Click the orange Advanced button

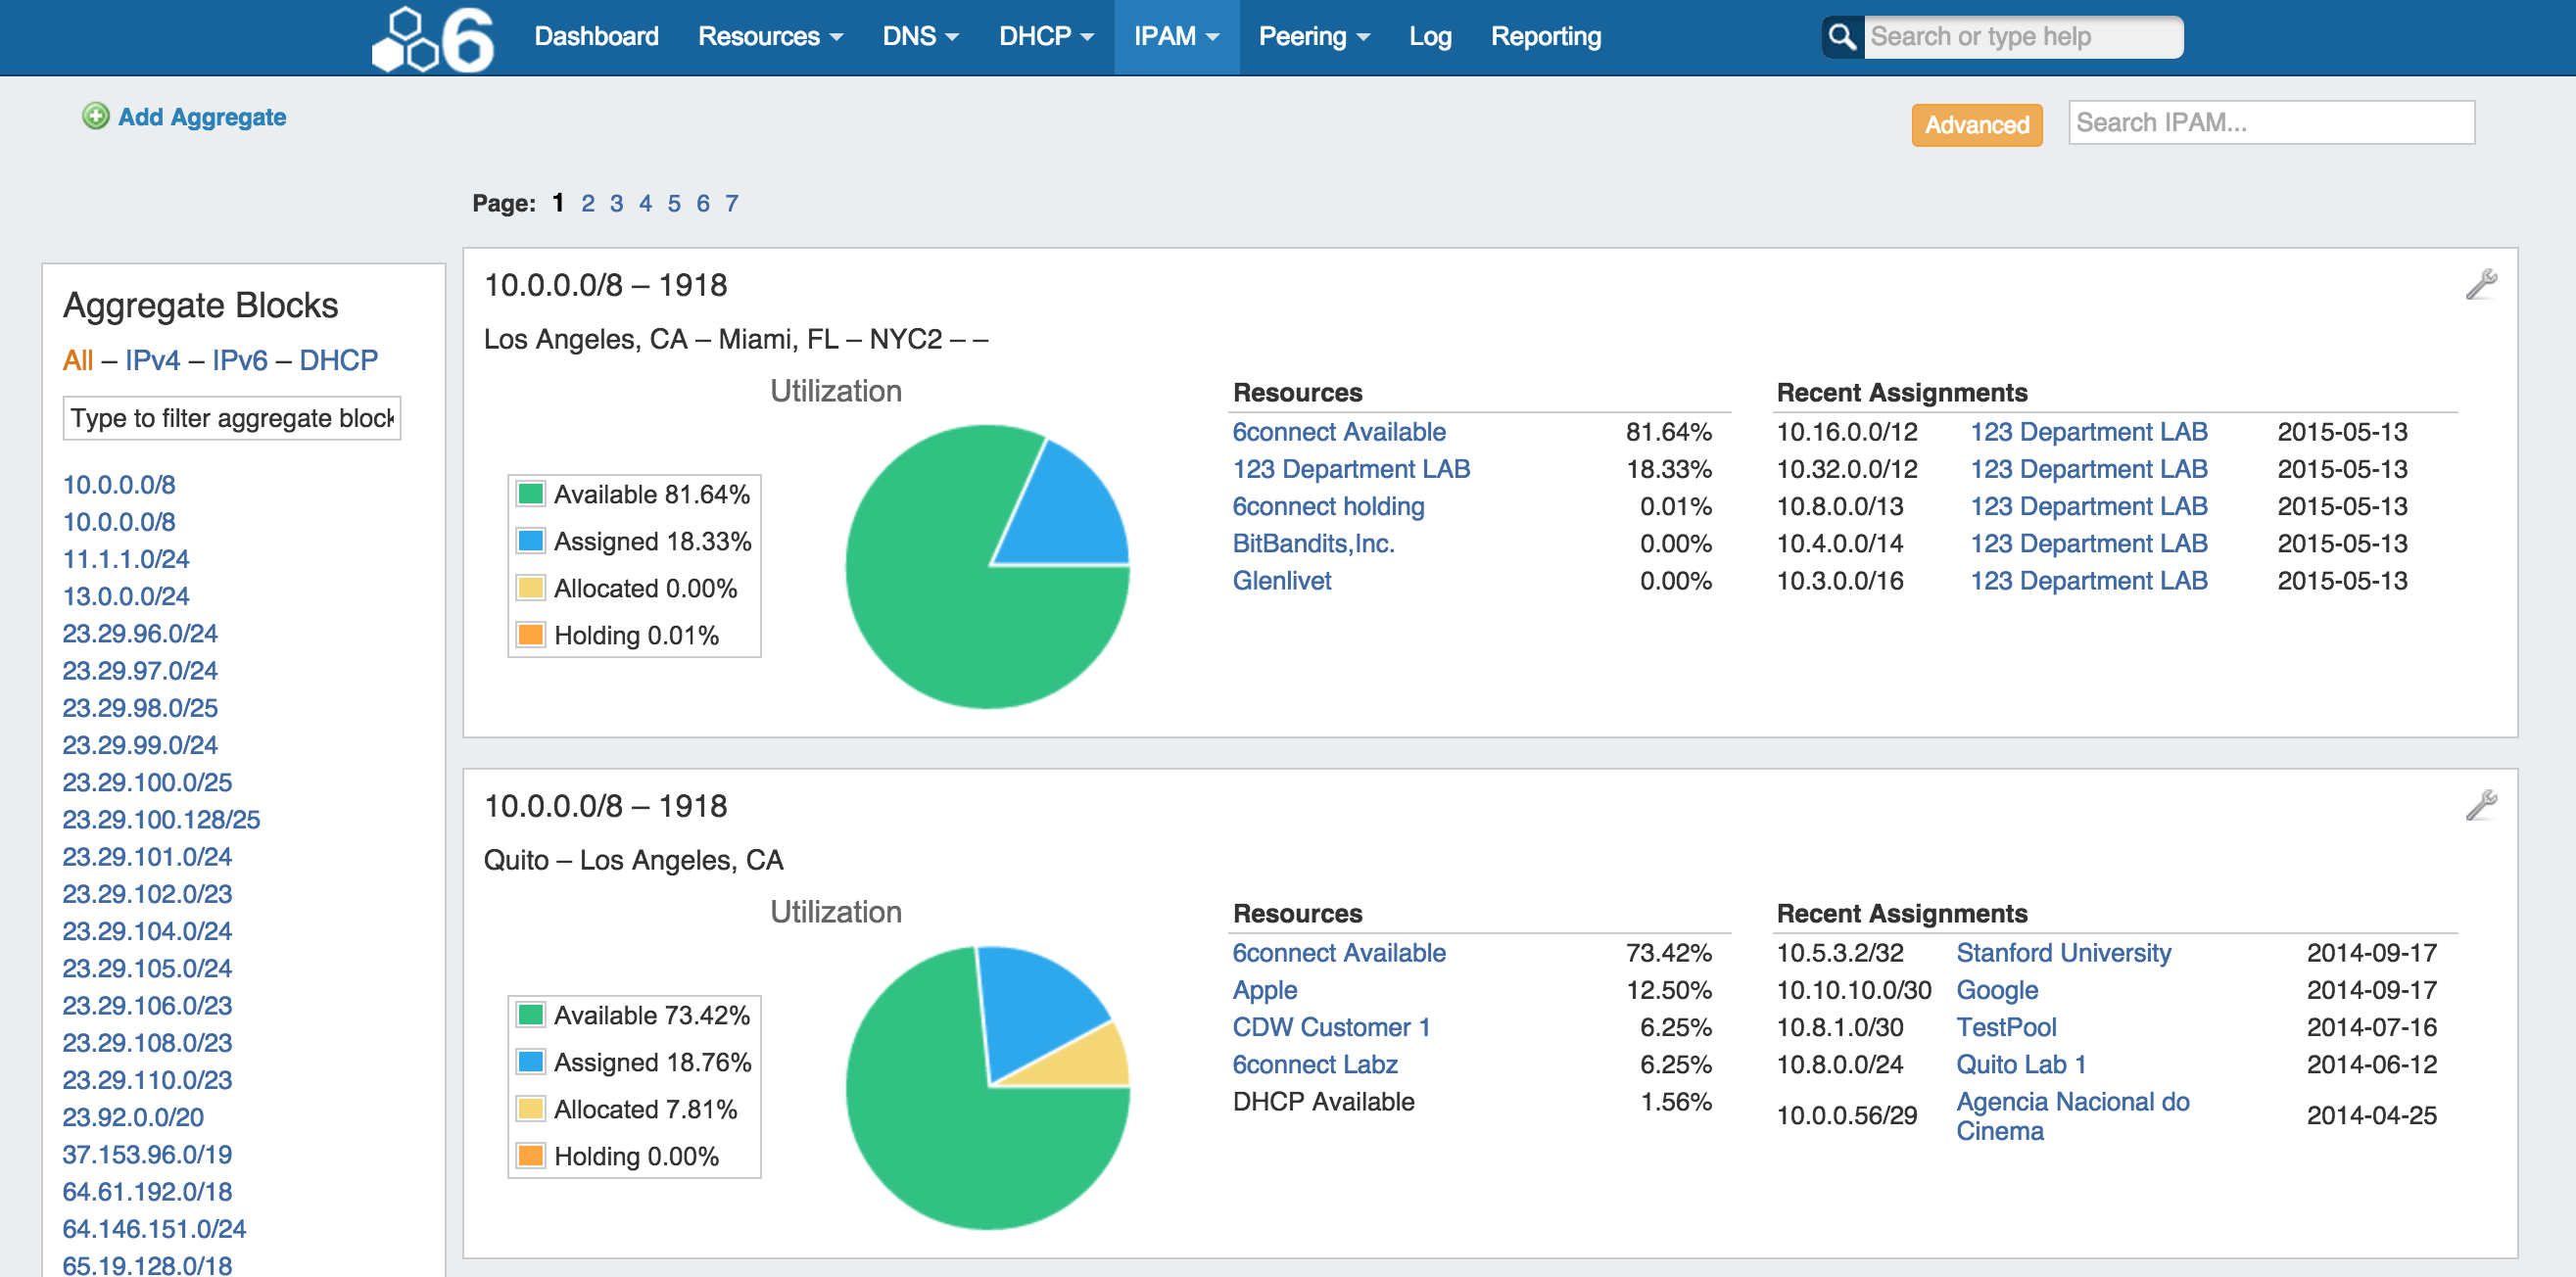point(1976,124)
